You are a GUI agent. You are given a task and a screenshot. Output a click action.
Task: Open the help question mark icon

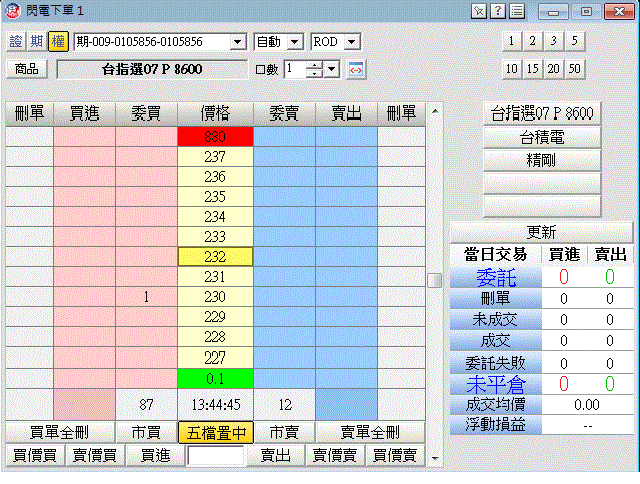[498, 10]
